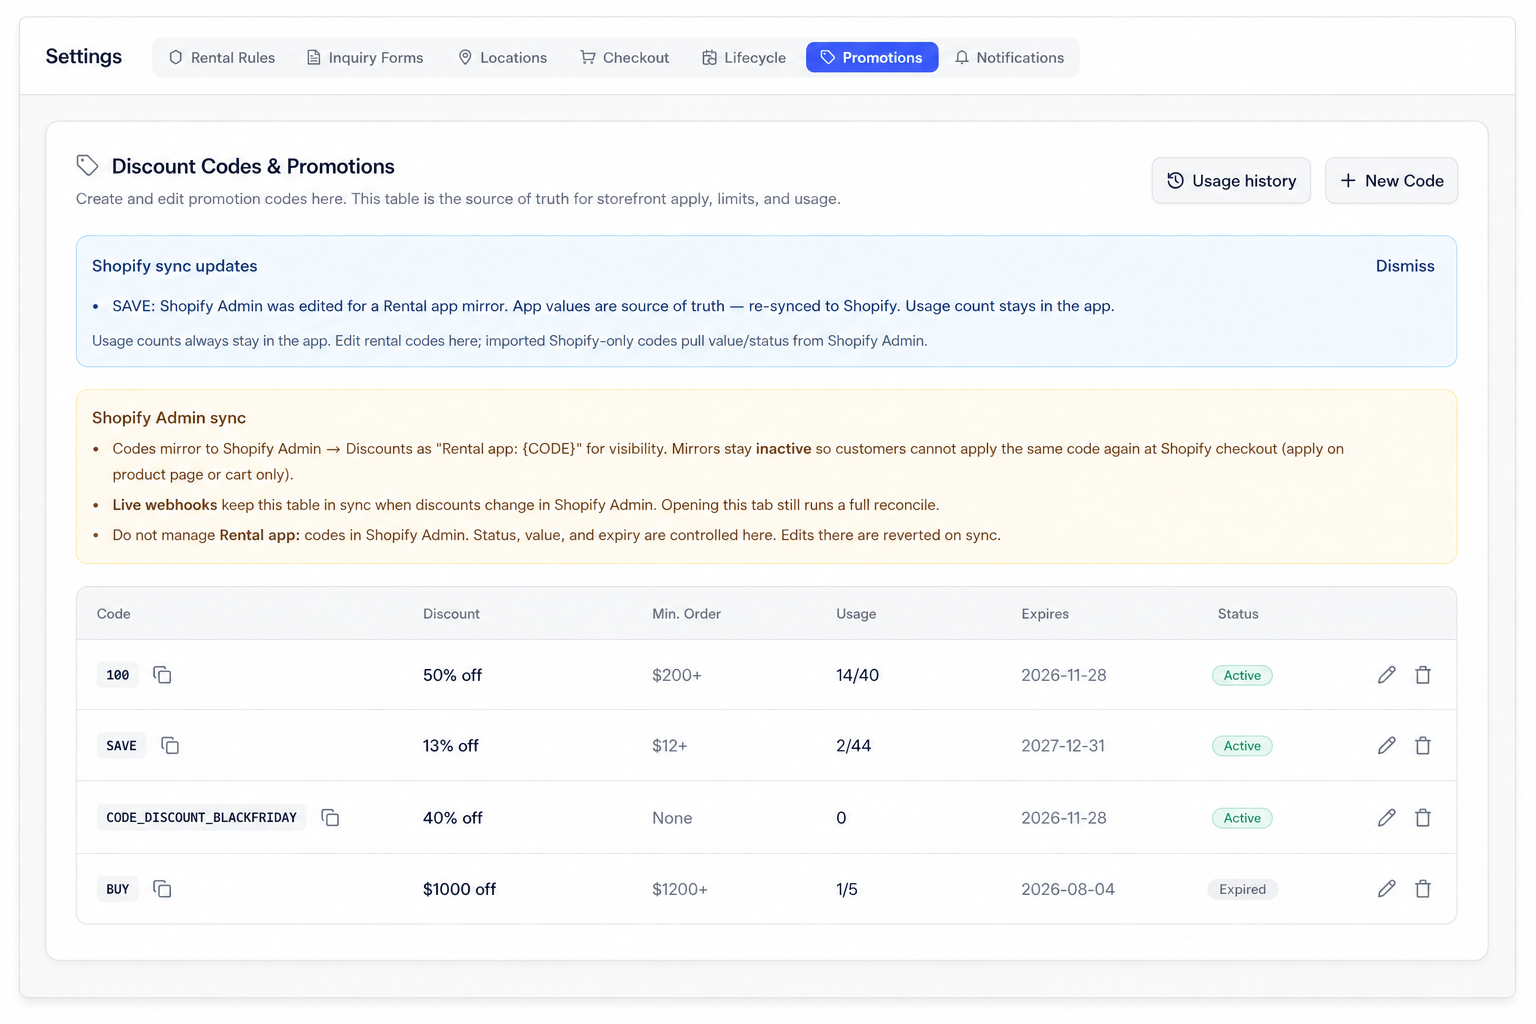Click the Active badge for code 100

pos(1242,675)
